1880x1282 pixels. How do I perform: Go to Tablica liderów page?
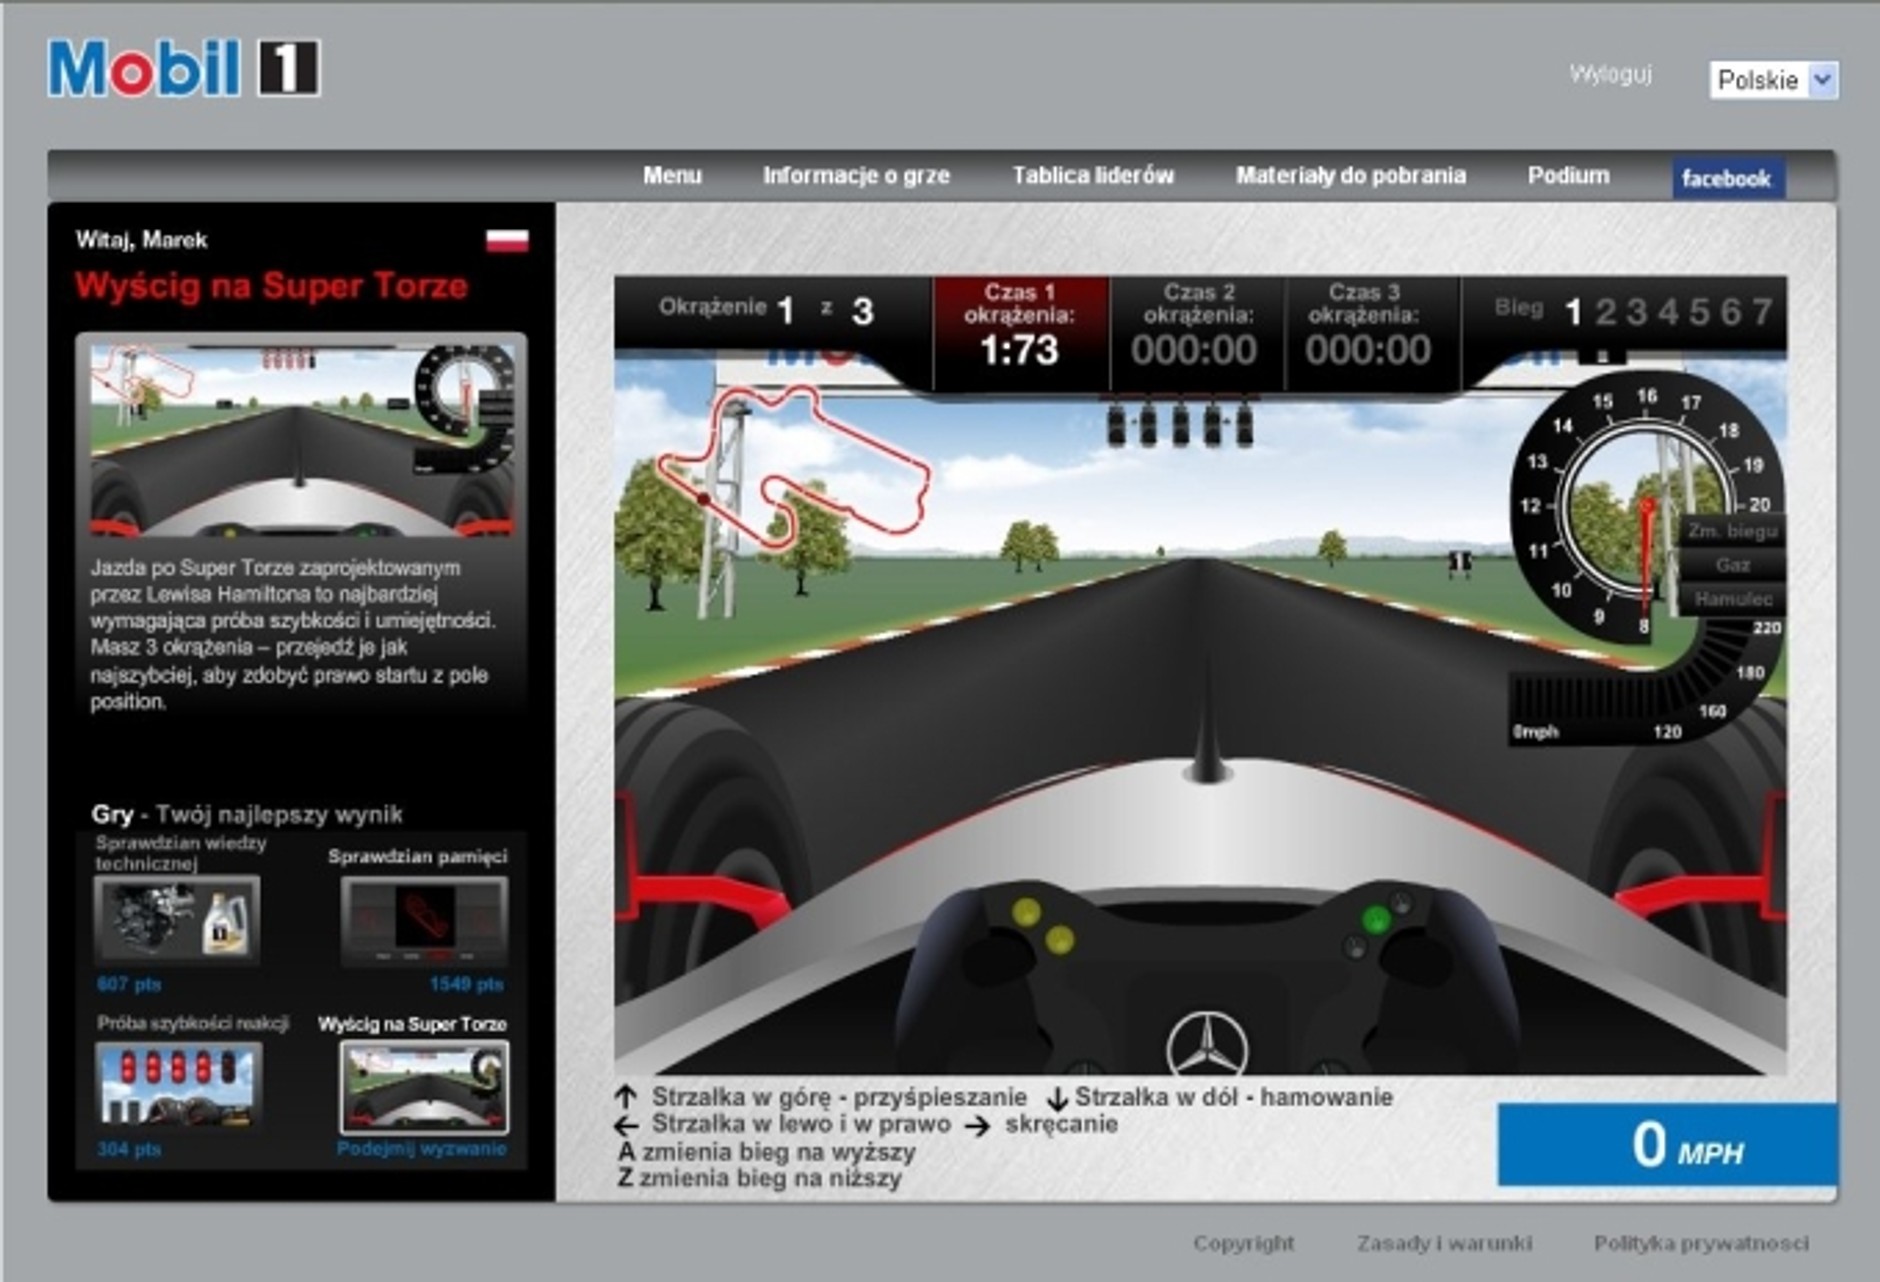pyautogui.click(x=1093, y=176)
